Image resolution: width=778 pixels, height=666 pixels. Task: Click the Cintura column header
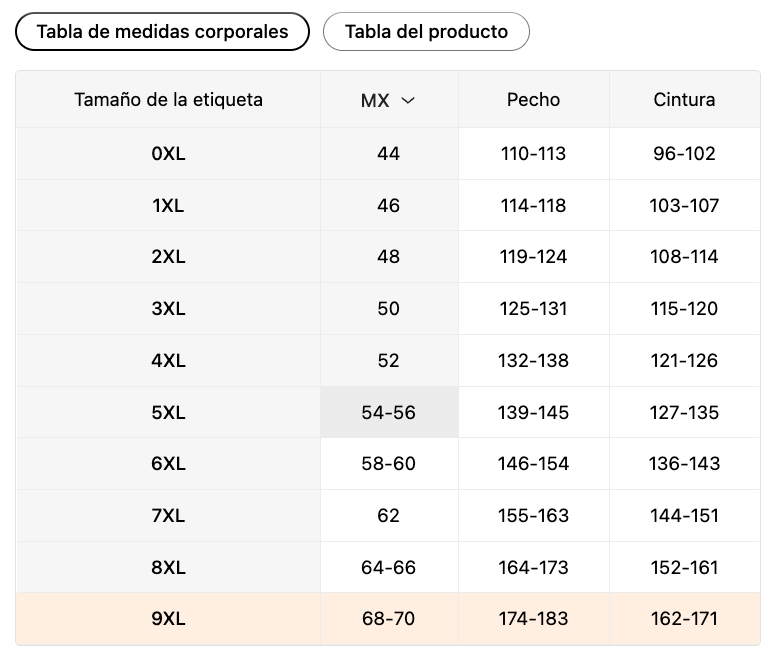coord(684,100)
